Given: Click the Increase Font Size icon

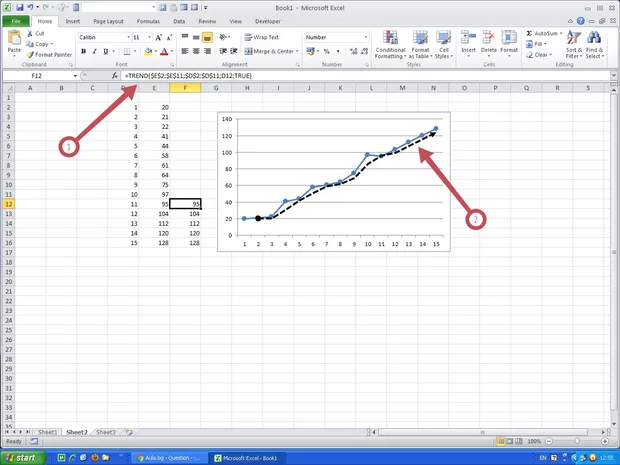Looking at the screenshot, I should coord(158,38).
